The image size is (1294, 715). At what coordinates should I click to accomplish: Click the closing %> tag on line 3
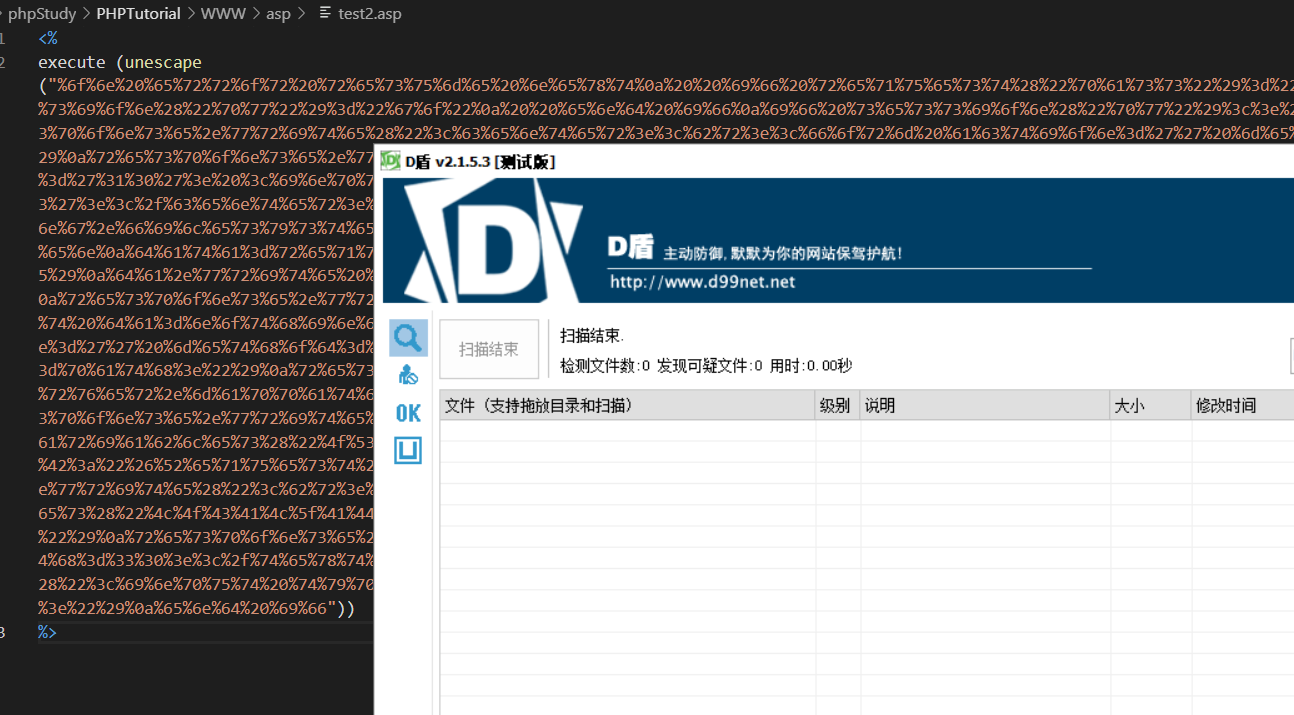coord(47,632)
